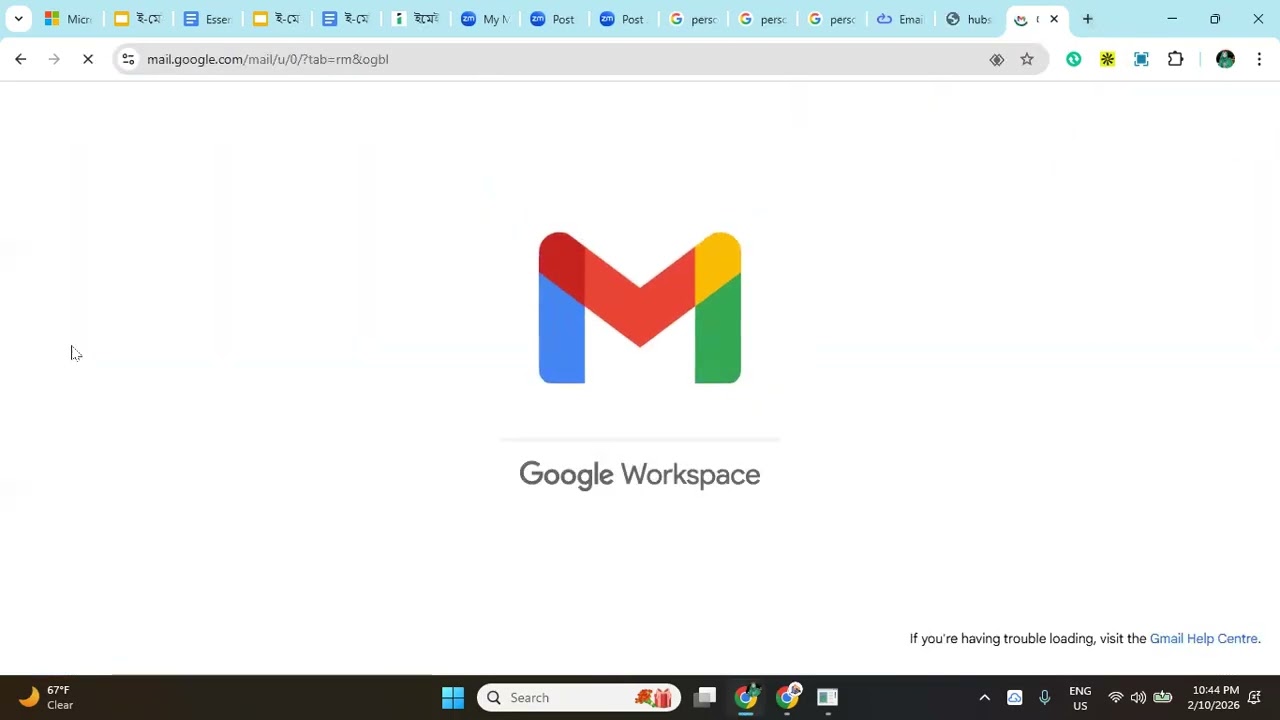Switch to the Esser document tab
This screenshot has width=1280, height=720.
(x=207, y=19)
